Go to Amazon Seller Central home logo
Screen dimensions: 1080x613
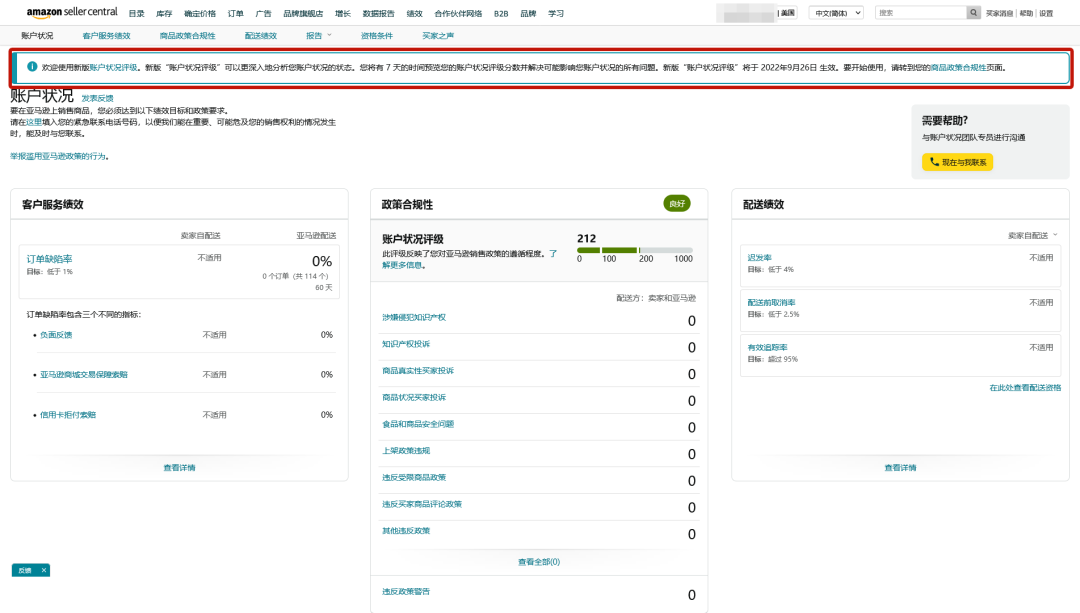72,12
